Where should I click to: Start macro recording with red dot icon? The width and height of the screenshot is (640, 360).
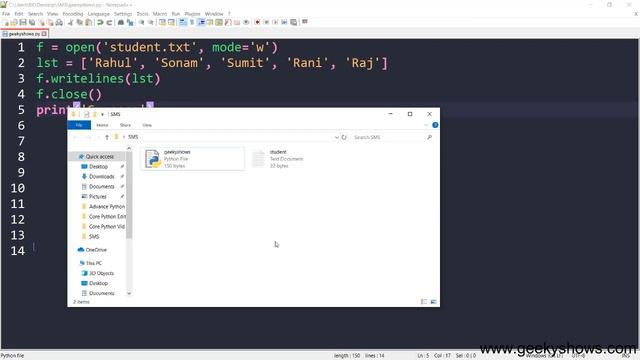257,22
